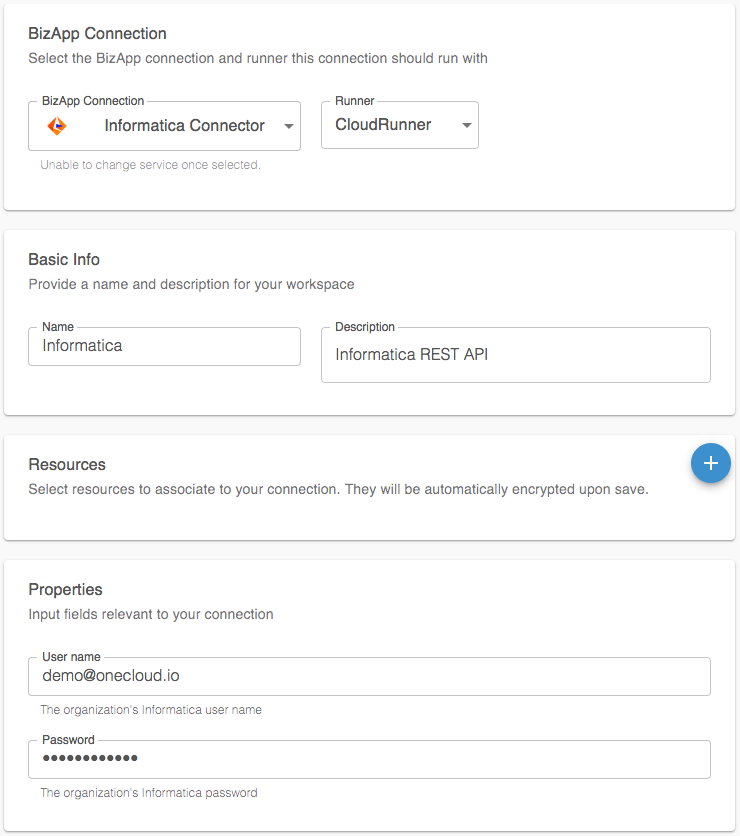This screenshot has height=836, width=740.
Task: Click the Resources section title
Action: pos(67,464)
